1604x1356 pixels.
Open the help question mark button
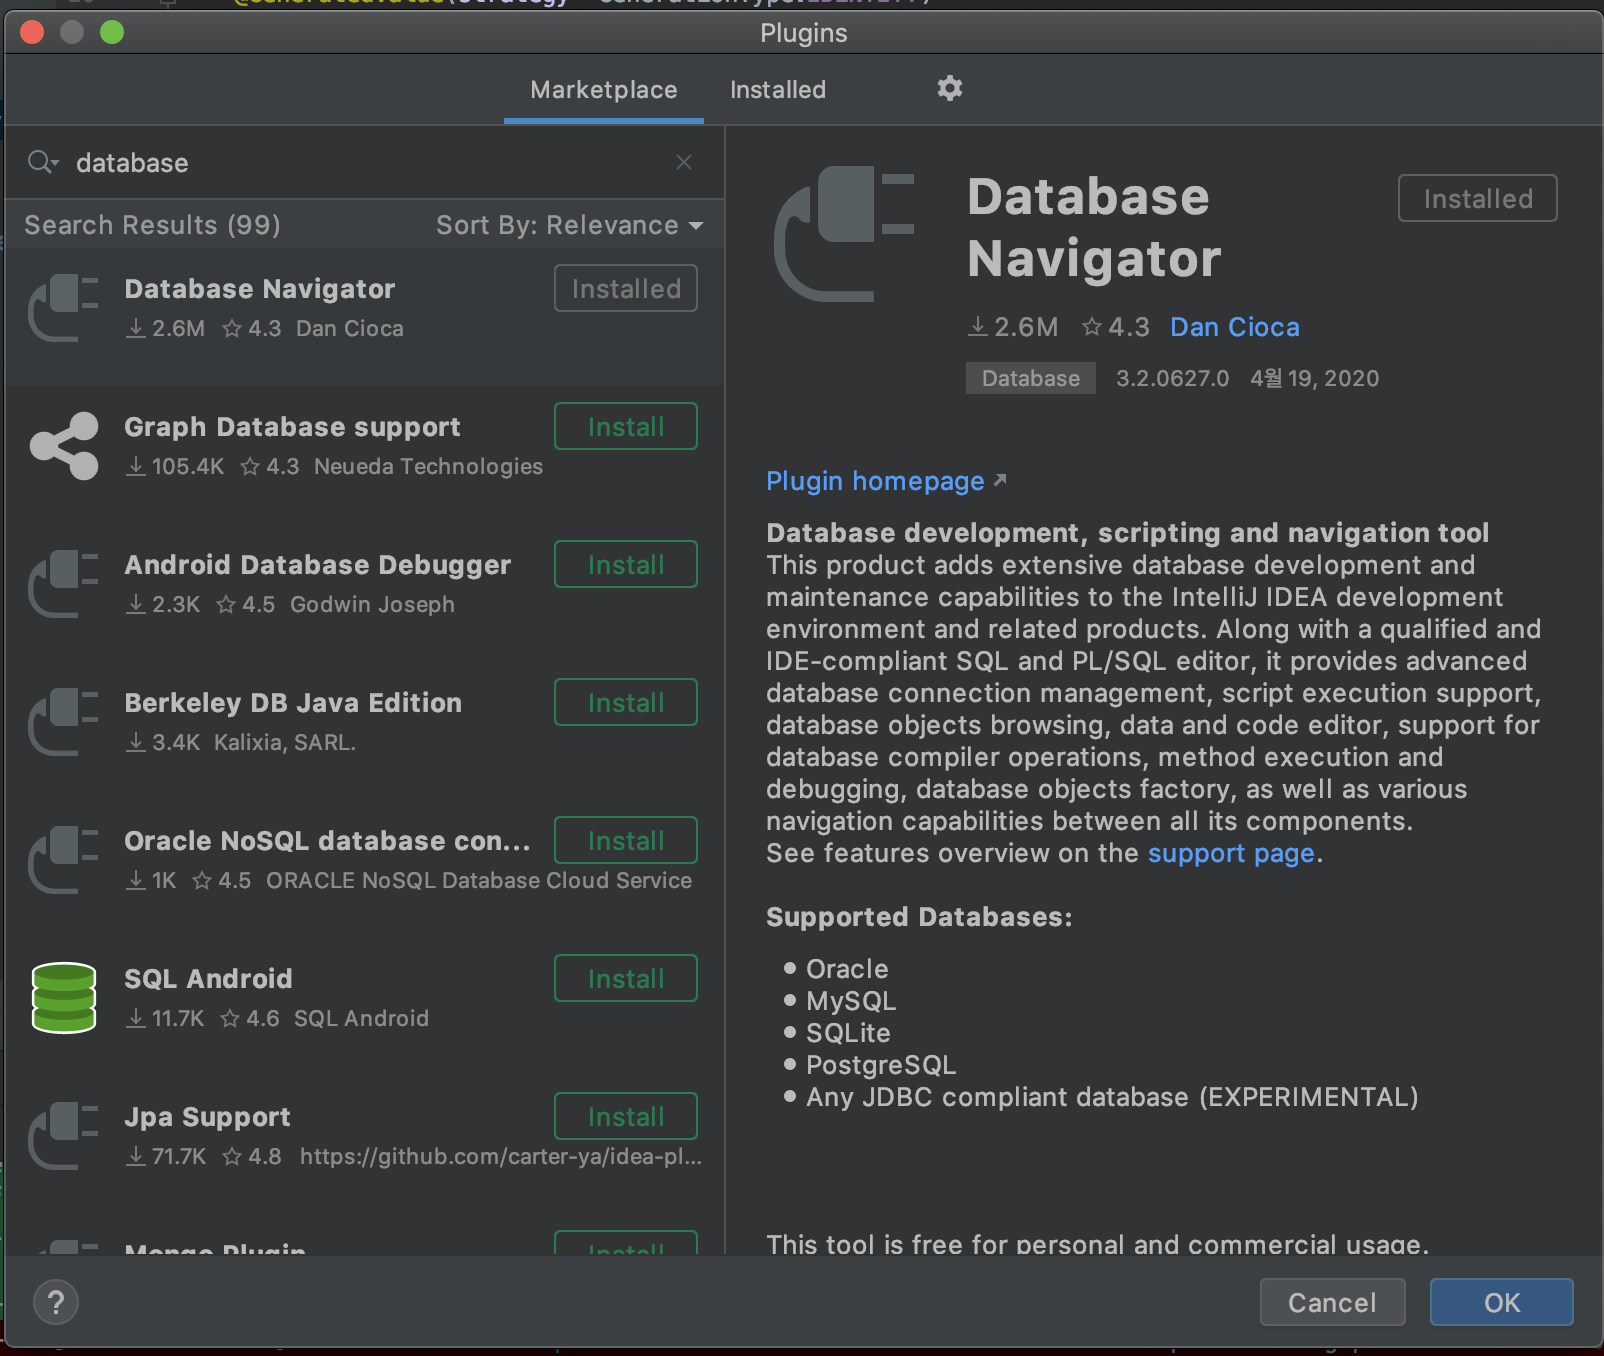pyautogui.click(x=56, y=1302)
